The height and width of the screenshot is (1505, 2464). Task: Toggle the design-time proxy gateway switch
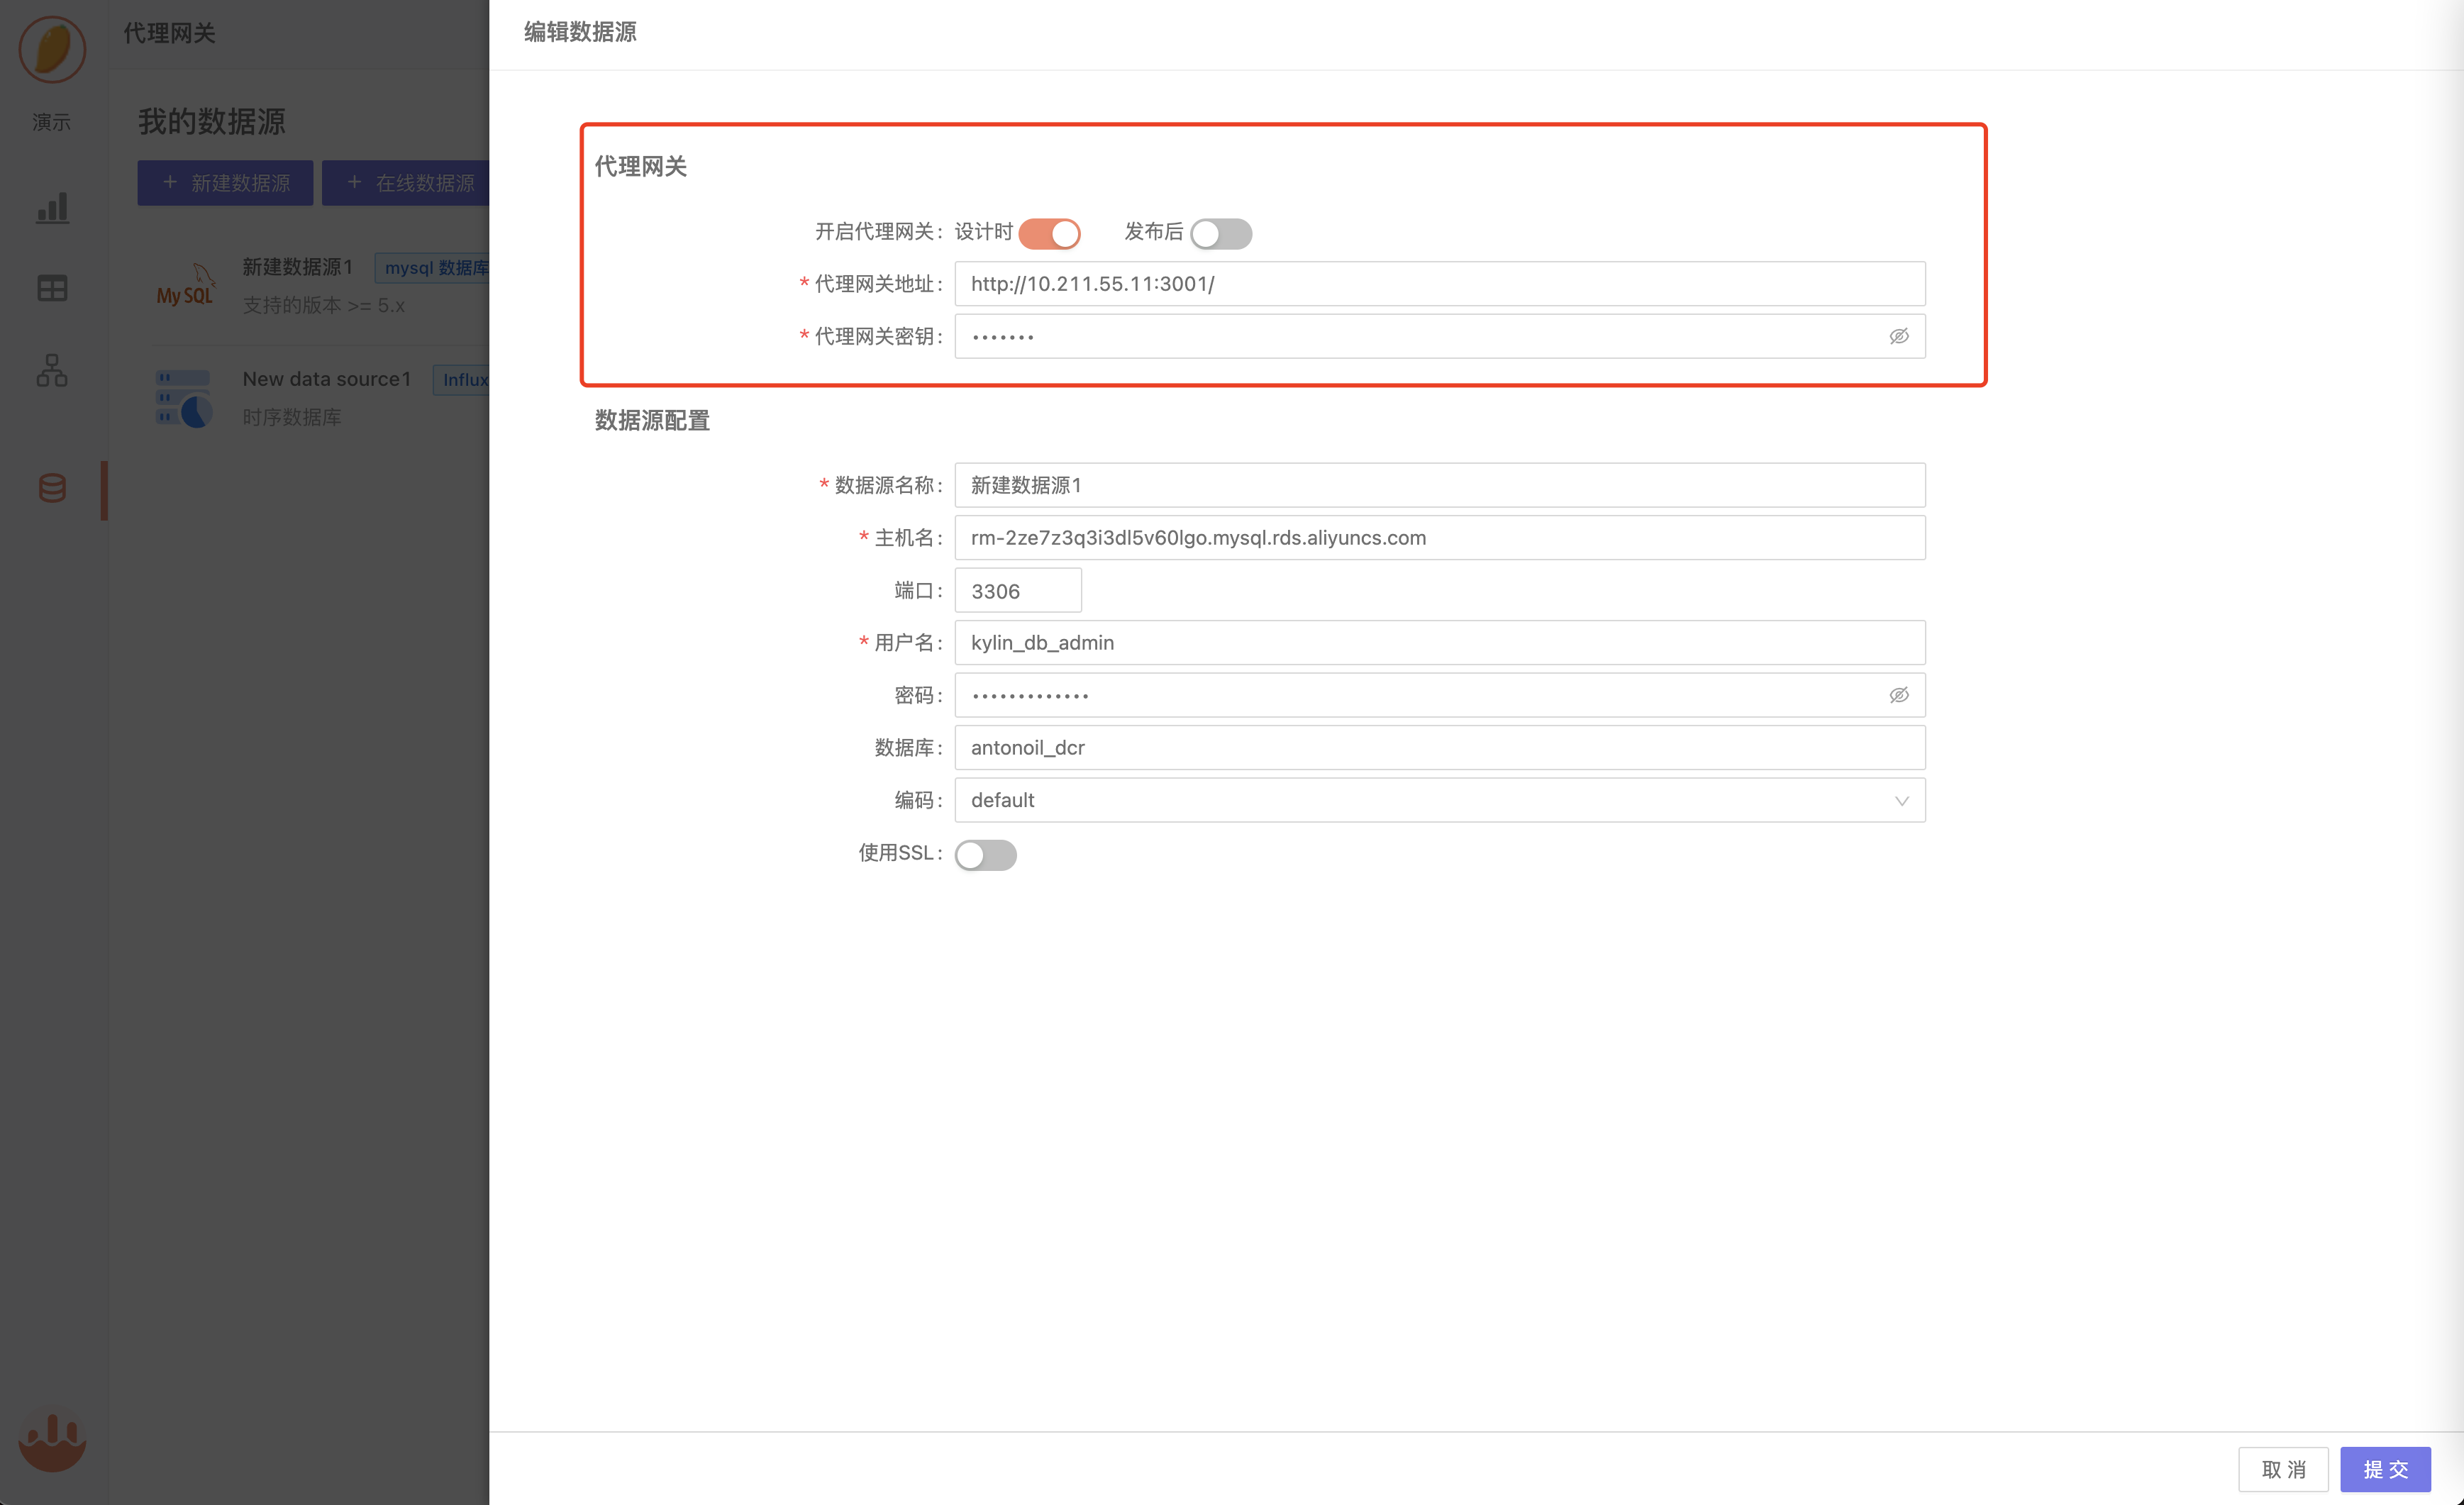pos(1049,233)
